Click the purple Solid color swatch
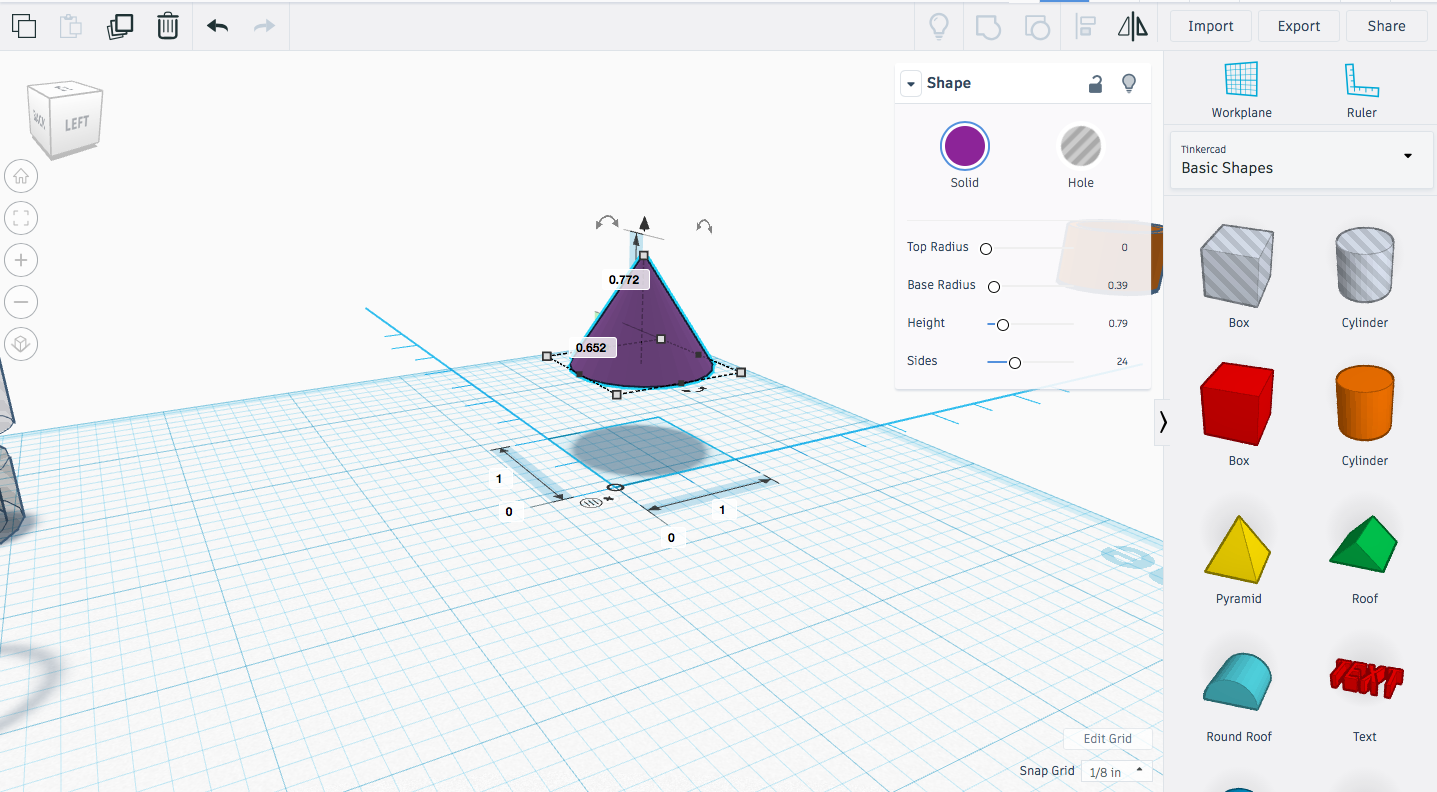This screenshot has width=1437, height=792. tap(965, 146)
